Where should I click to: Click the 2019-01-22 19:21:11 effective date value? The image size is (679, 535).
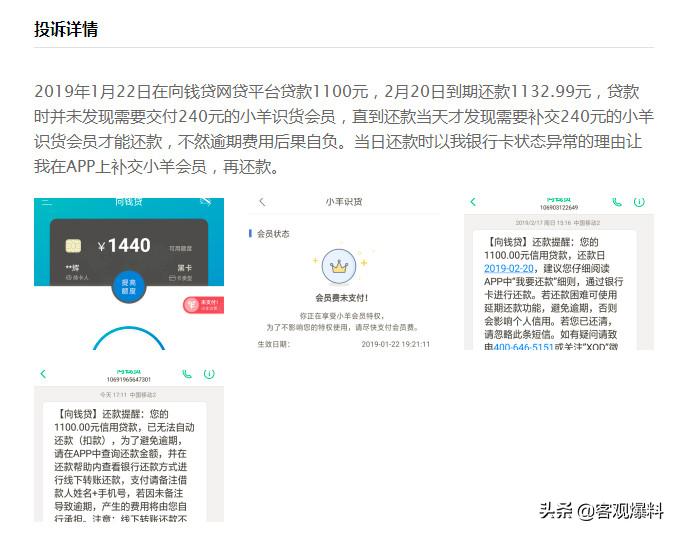point(395,344)
